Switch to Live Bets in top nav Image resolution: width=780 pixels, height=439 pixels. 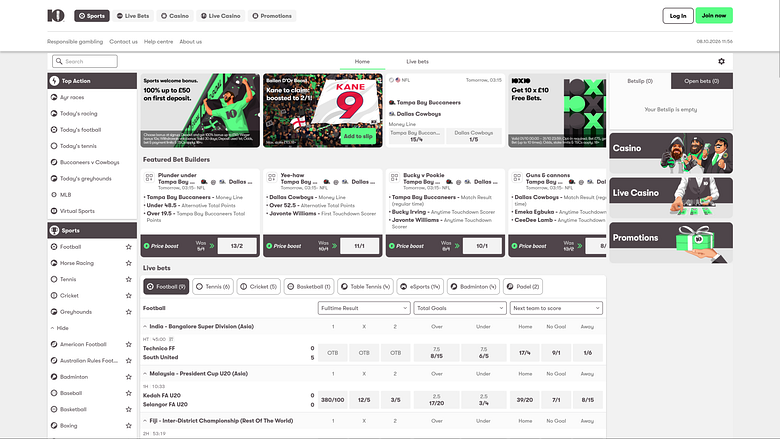pos(133,16)
